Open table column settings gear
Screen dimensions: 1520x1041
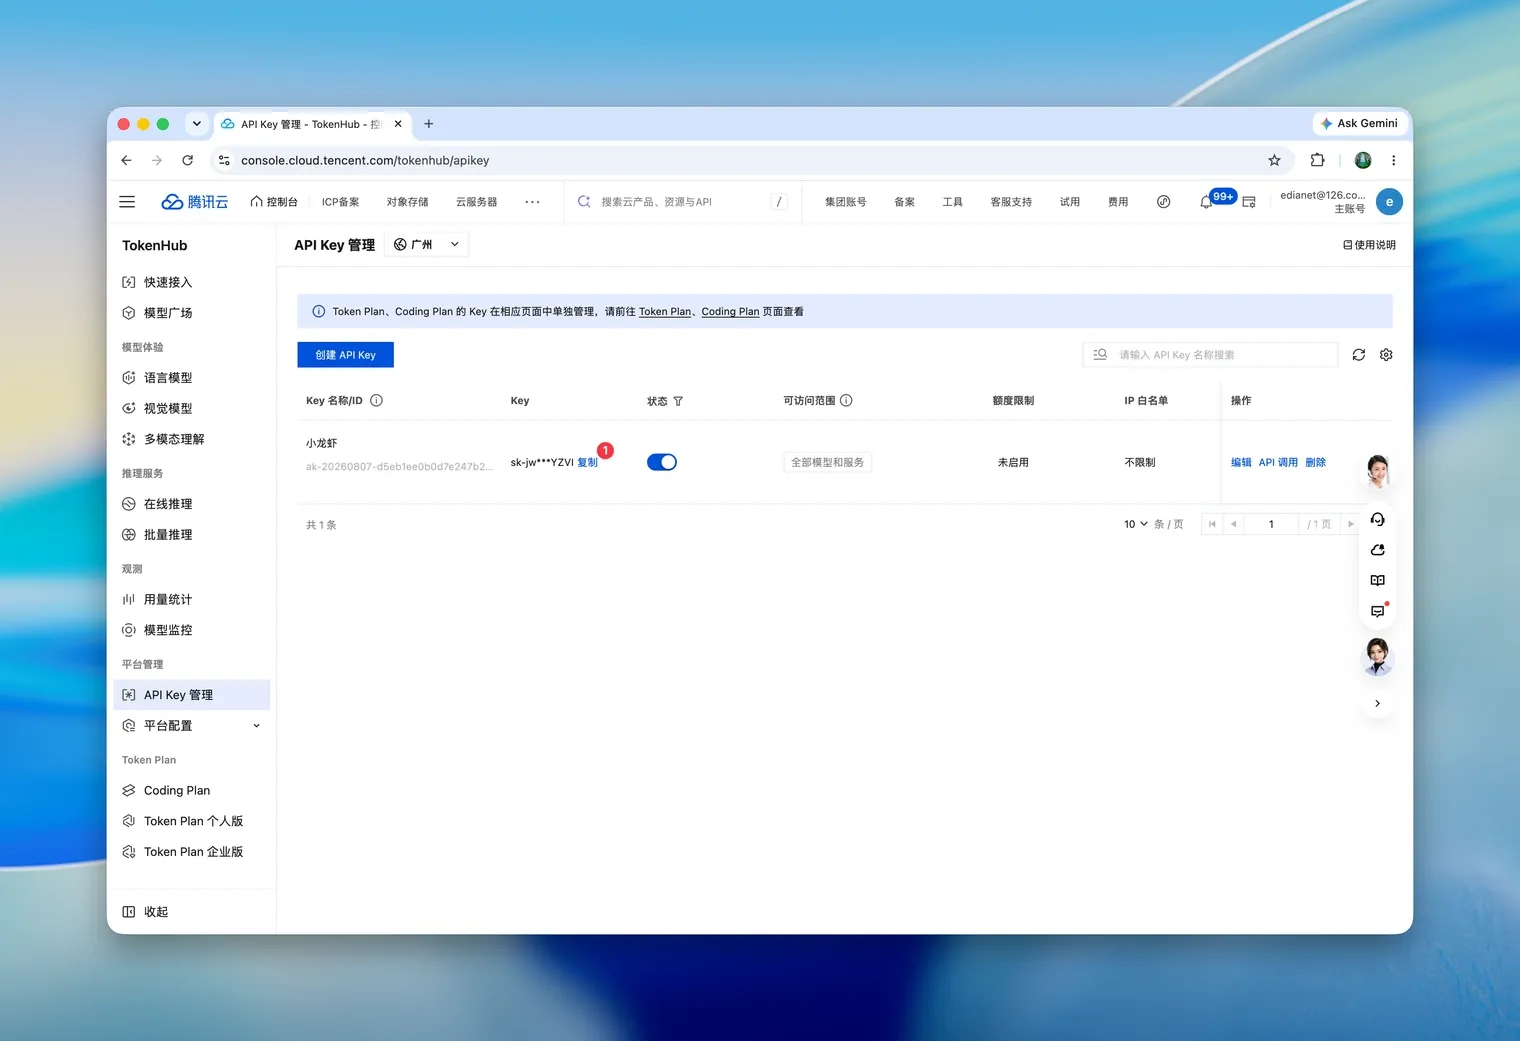click(x=1386, y=355)
